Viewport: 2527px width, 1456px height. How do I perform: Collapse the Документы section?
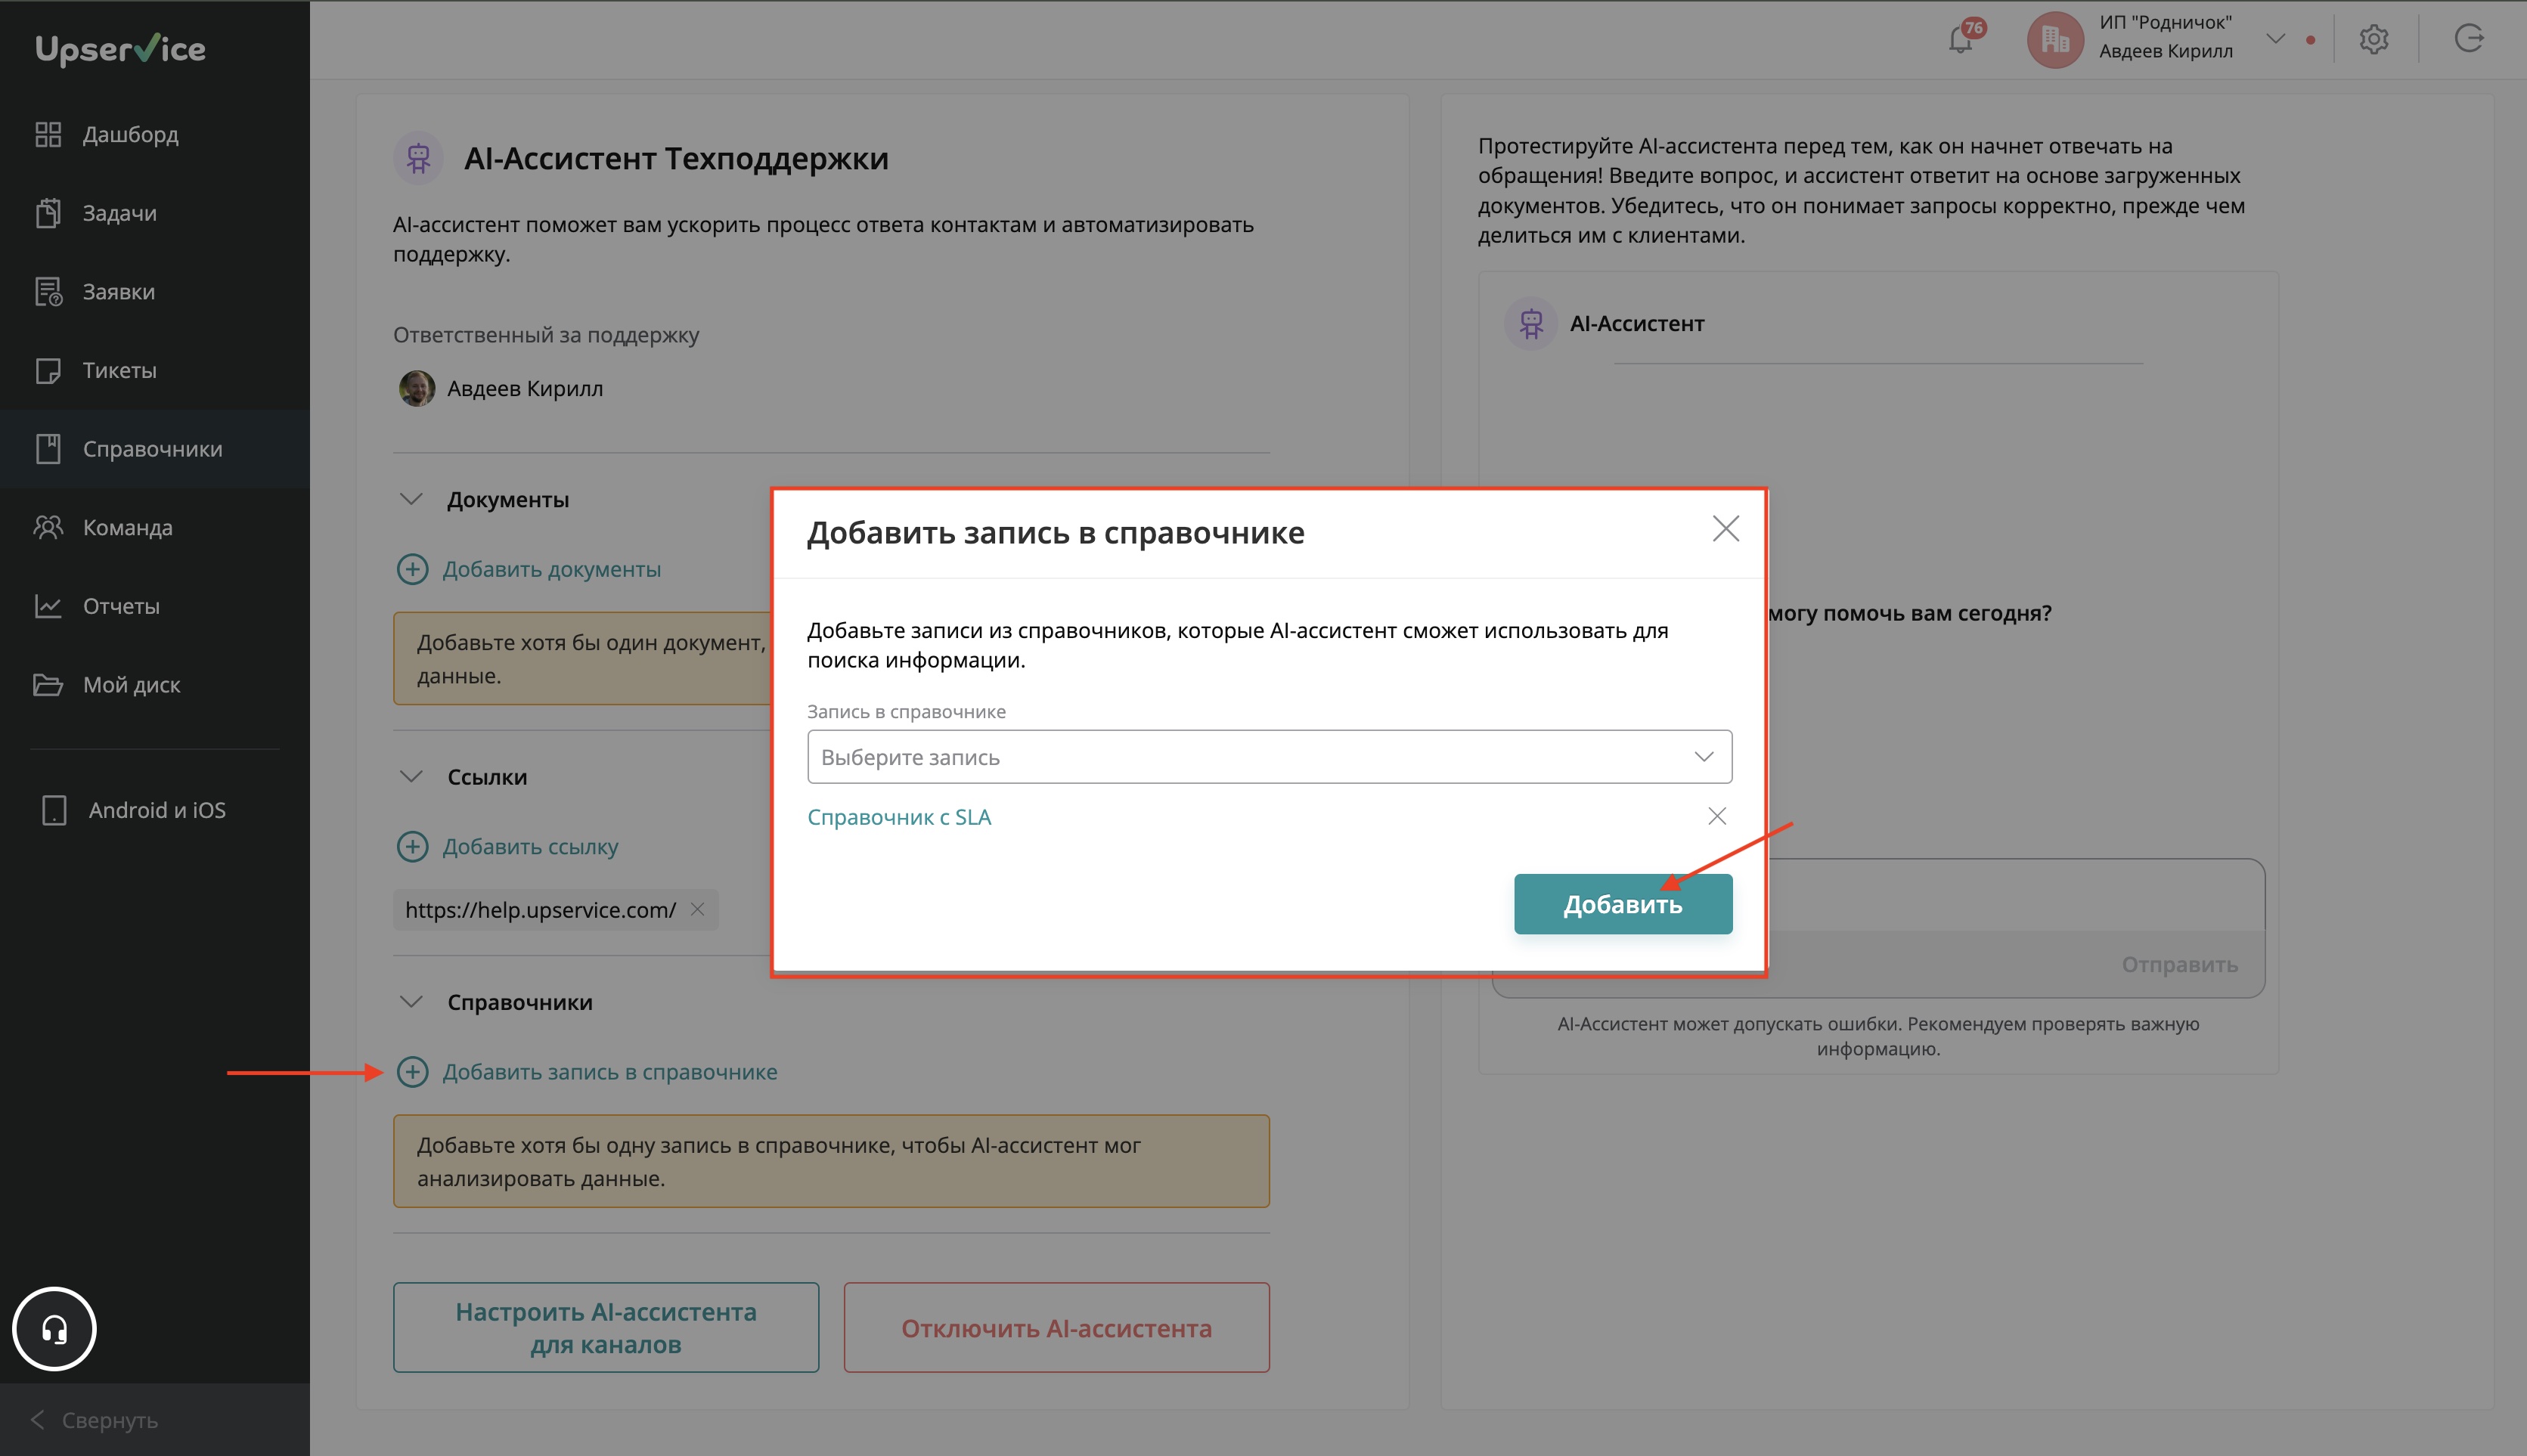(x=411, y=499)
